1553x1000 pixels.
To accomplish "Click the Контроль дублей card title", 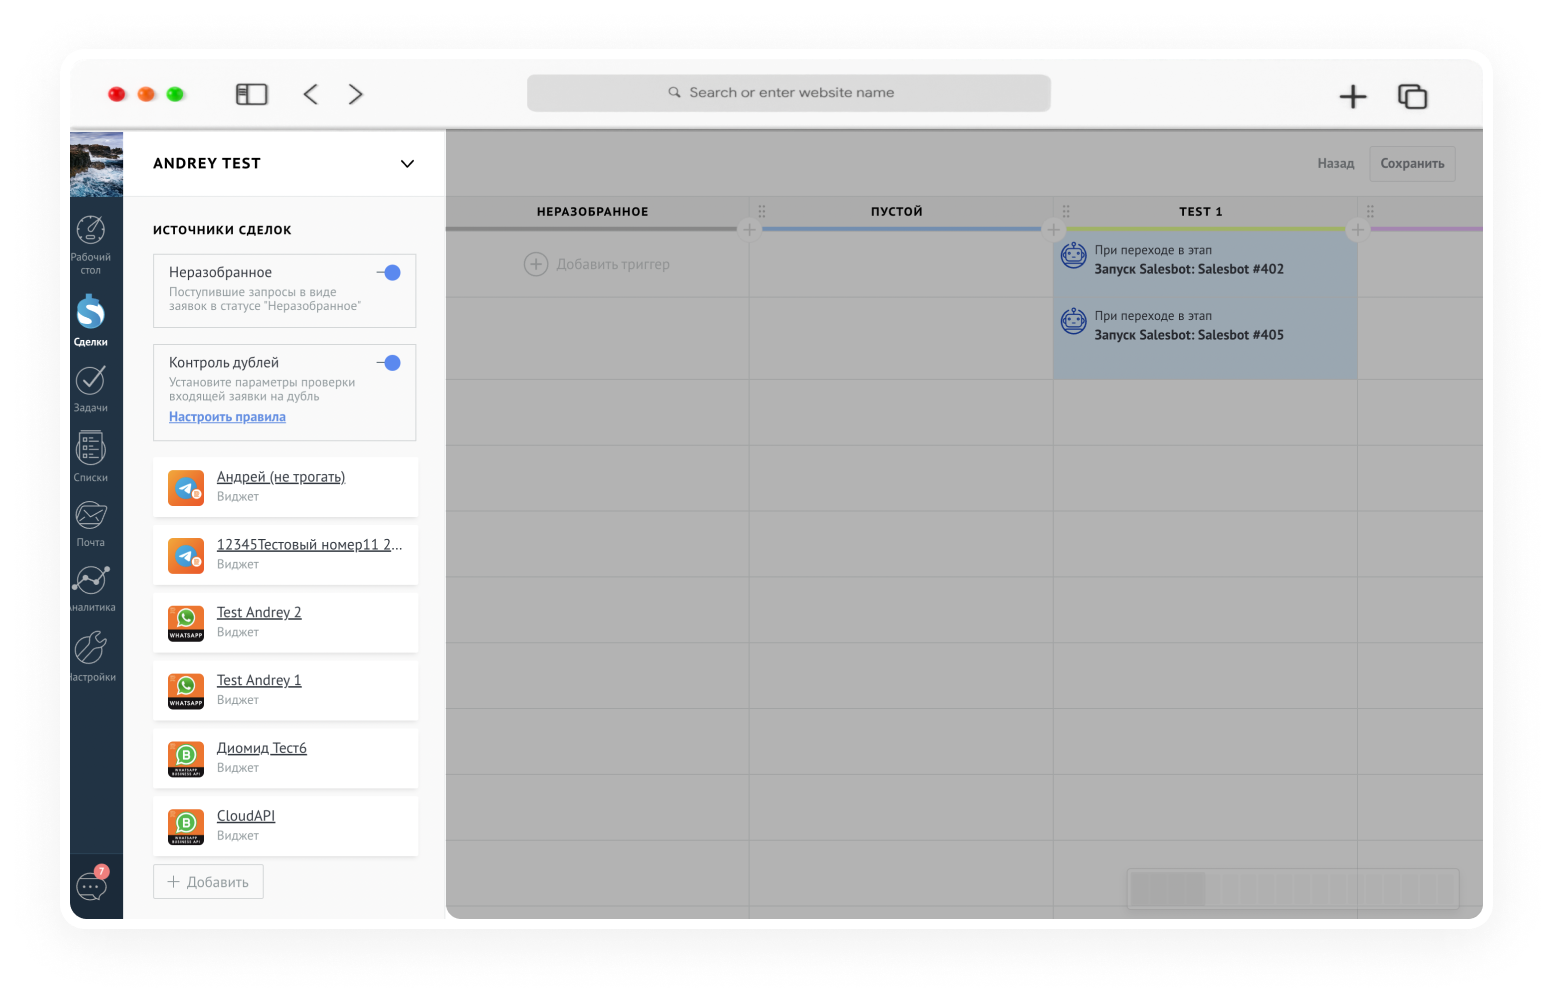I will point(224,362).
